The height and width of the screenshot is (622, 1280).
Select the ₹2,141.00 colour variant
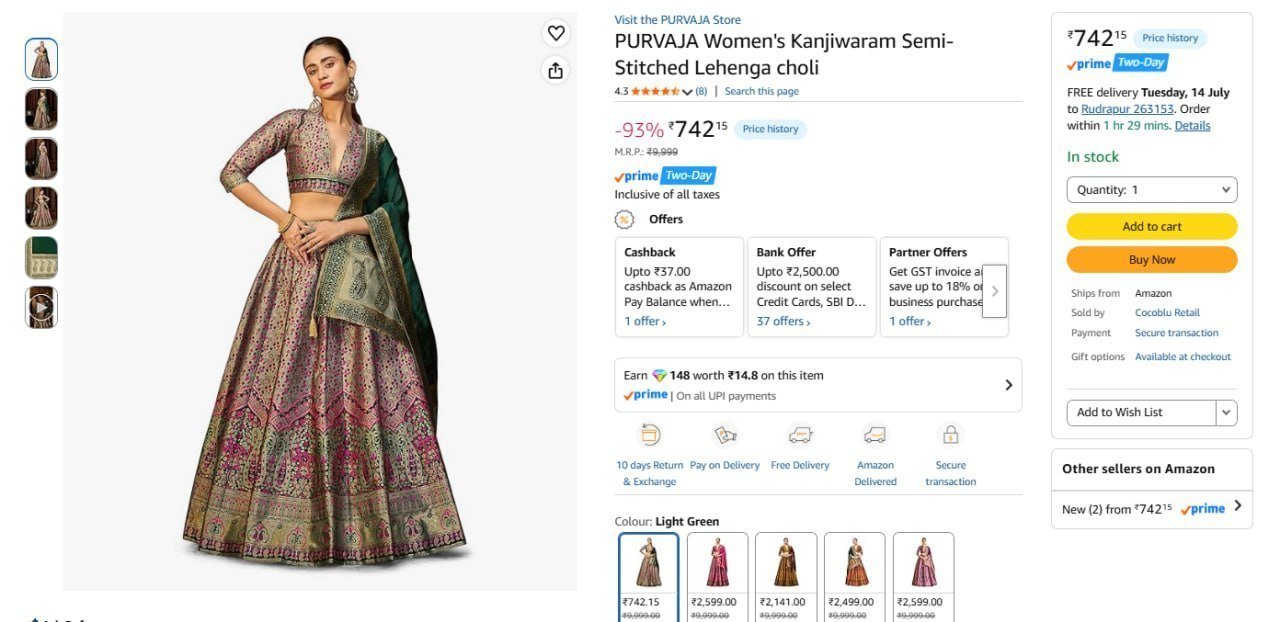pos(785,578)
